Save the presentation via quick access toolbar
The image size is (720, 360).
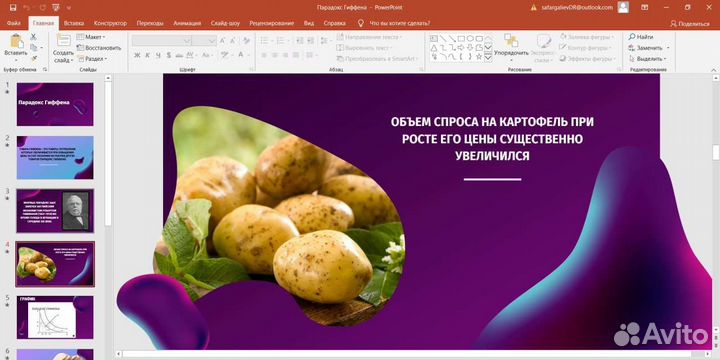tap(12, 7)
